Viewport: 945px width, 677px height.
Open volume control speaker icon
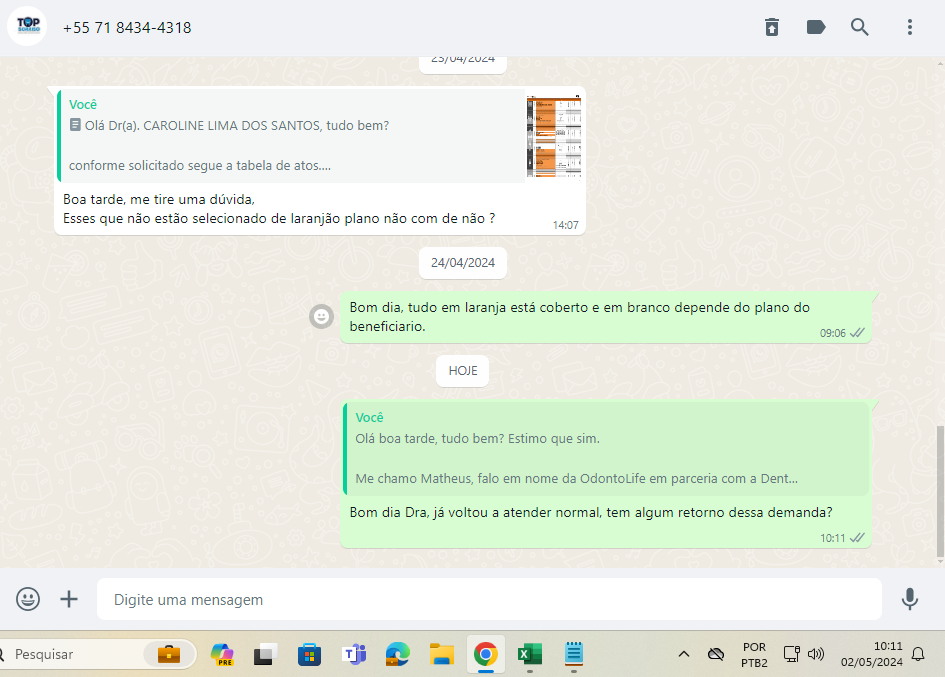tap(816, 654)
